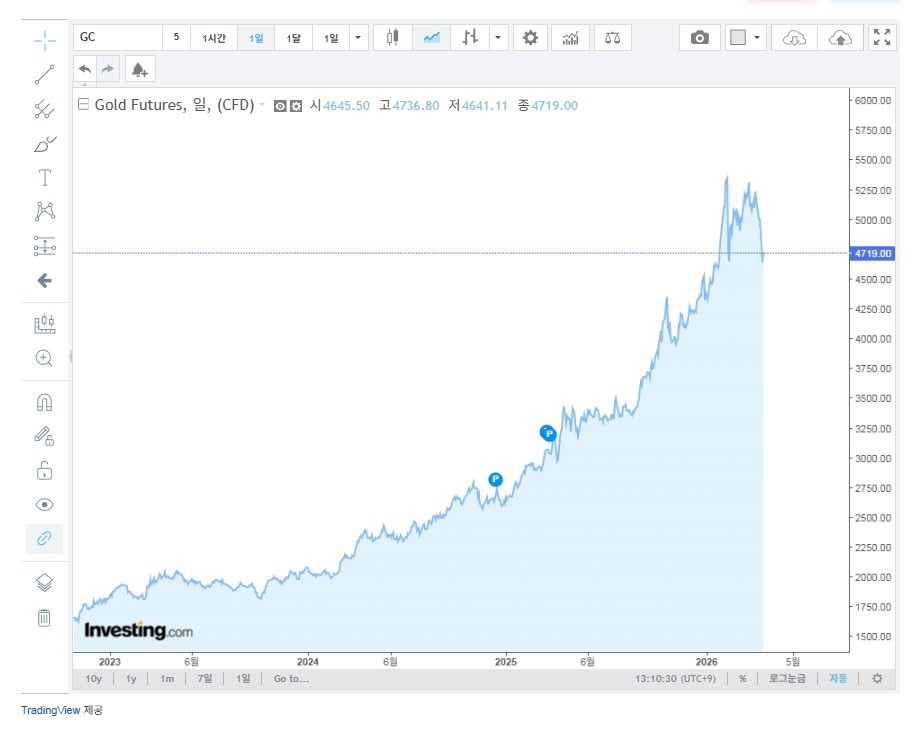Select the XABCD pattern tool

tap(44, 211)
